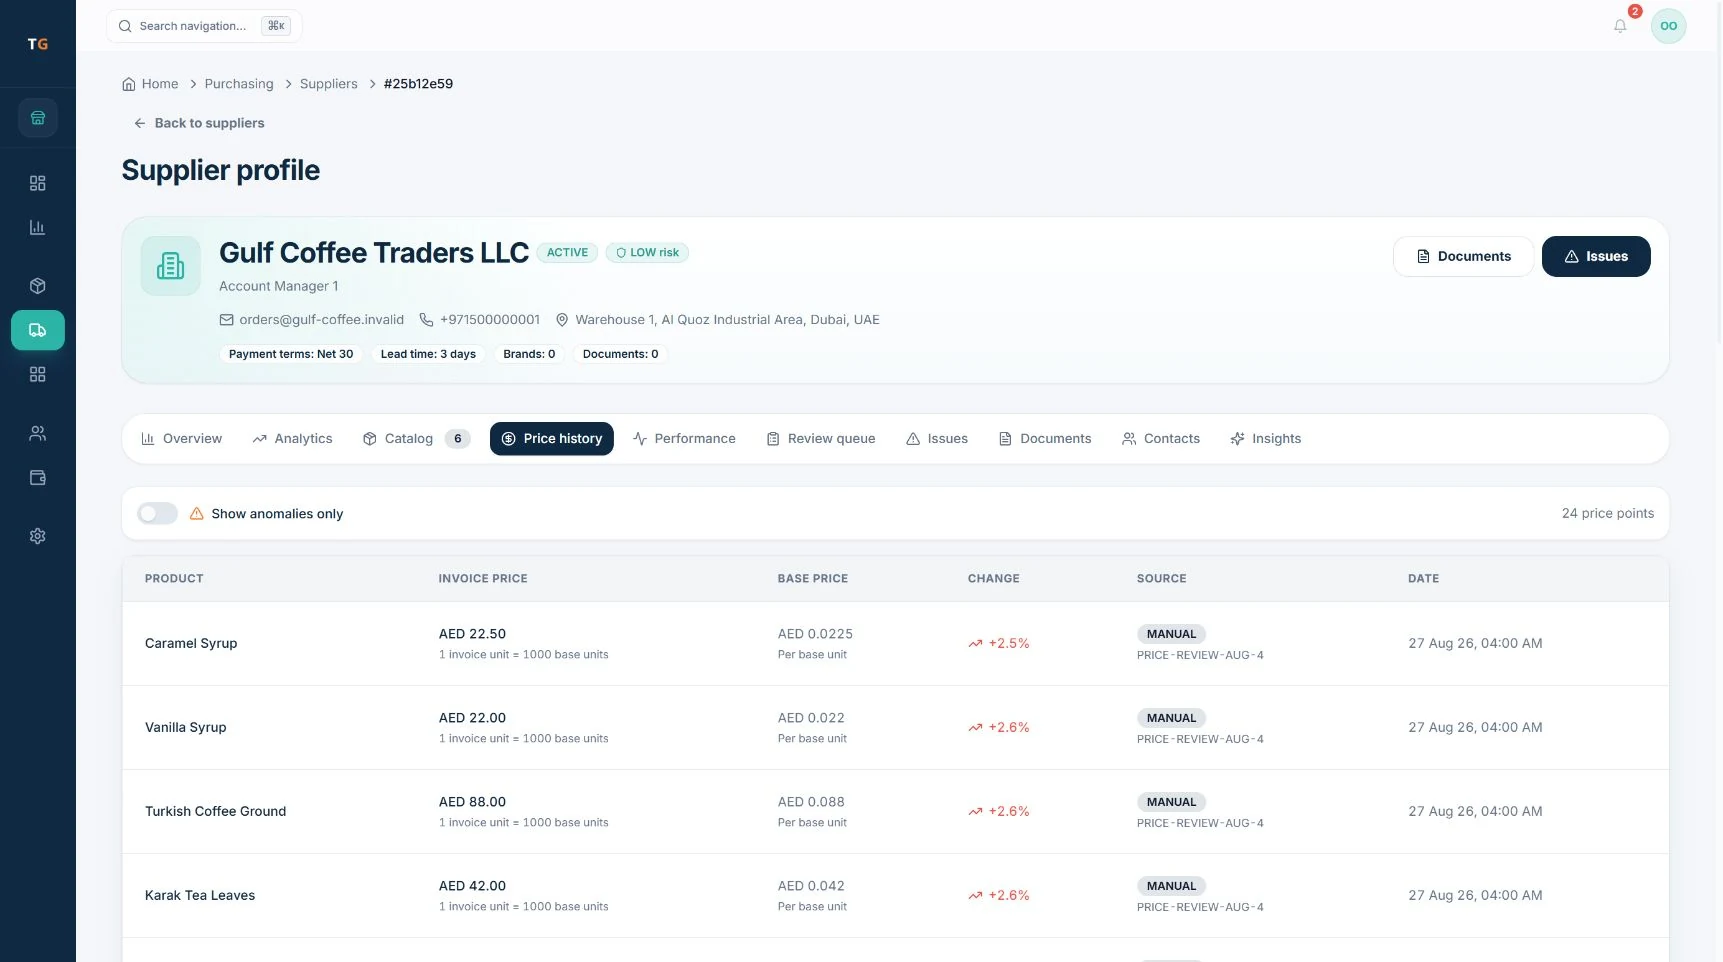Viewport: 1723px width, 962px height.
Task: Click the supplier building icon
Action: (x=170, y=265)
